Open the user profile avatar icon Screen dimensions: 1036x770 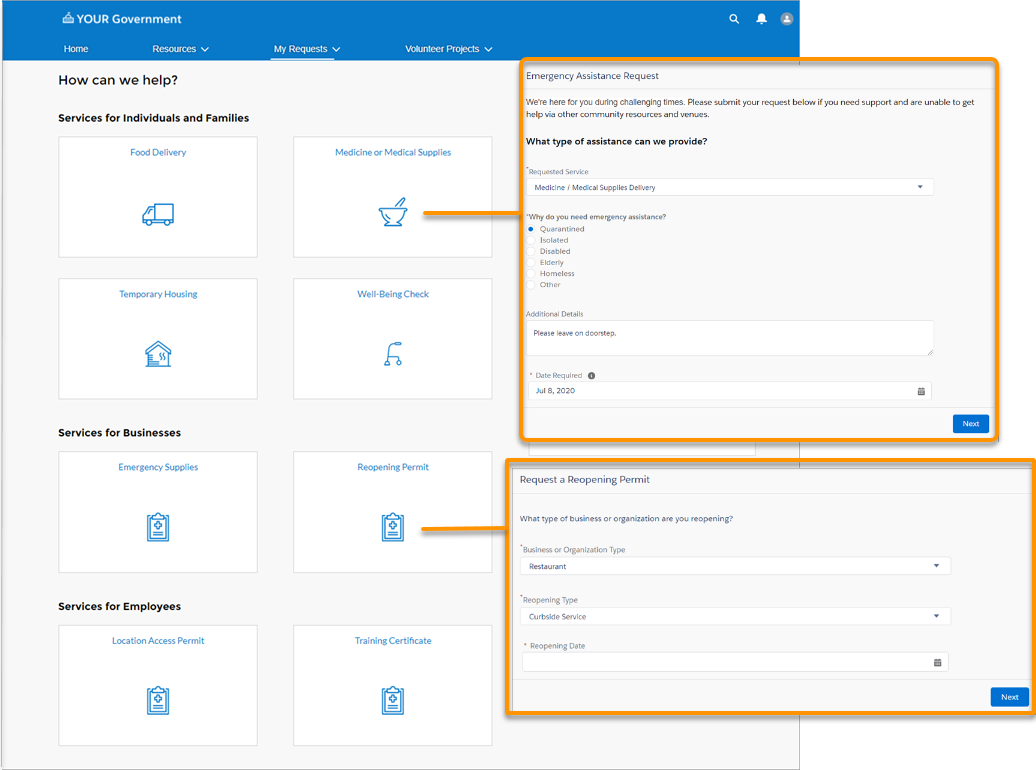coord(787,19)
